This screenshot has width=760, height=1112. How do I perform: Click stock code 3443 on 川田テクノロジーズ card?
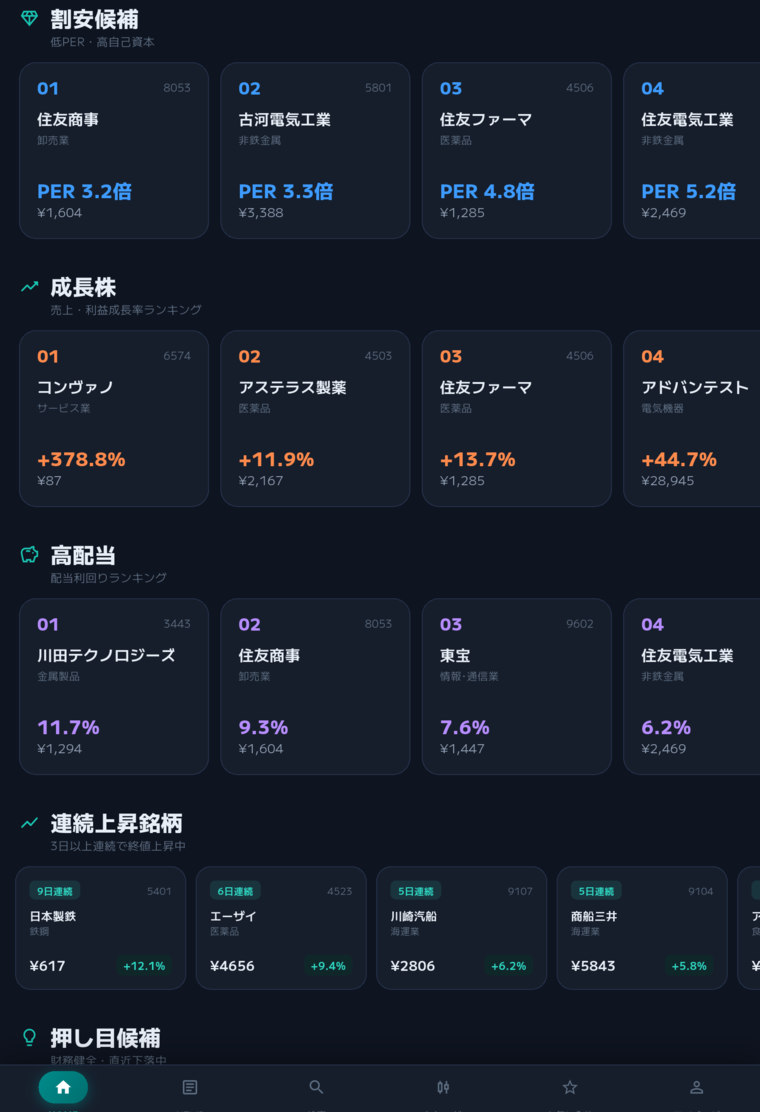[x=177, y=624]
